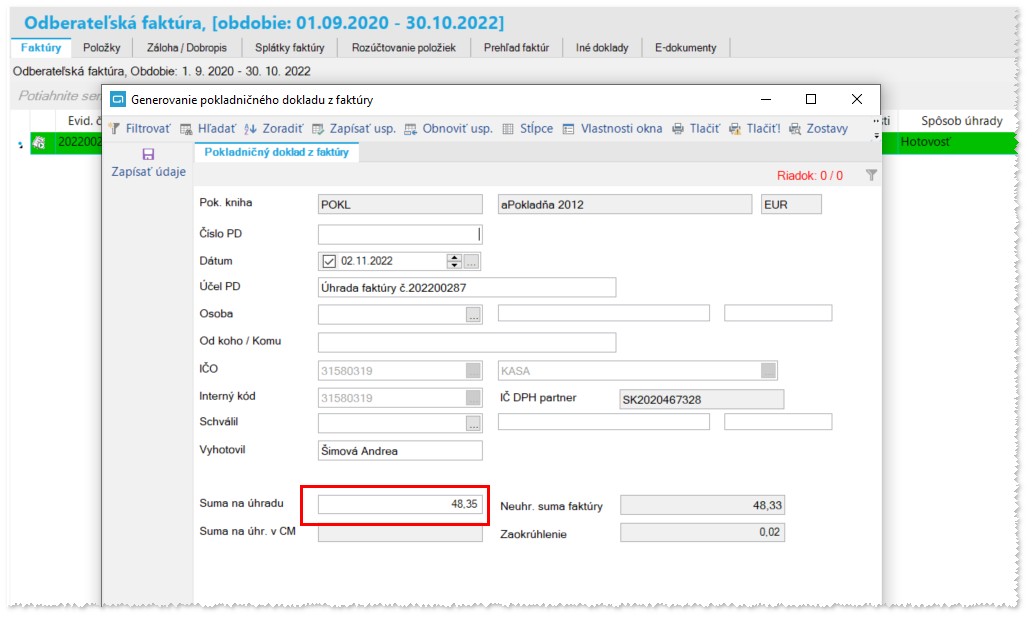The height and width of the screenshot is (620, 1032).
Task: Click Vlastnosti okna in the toolbar
Action: 621,129
